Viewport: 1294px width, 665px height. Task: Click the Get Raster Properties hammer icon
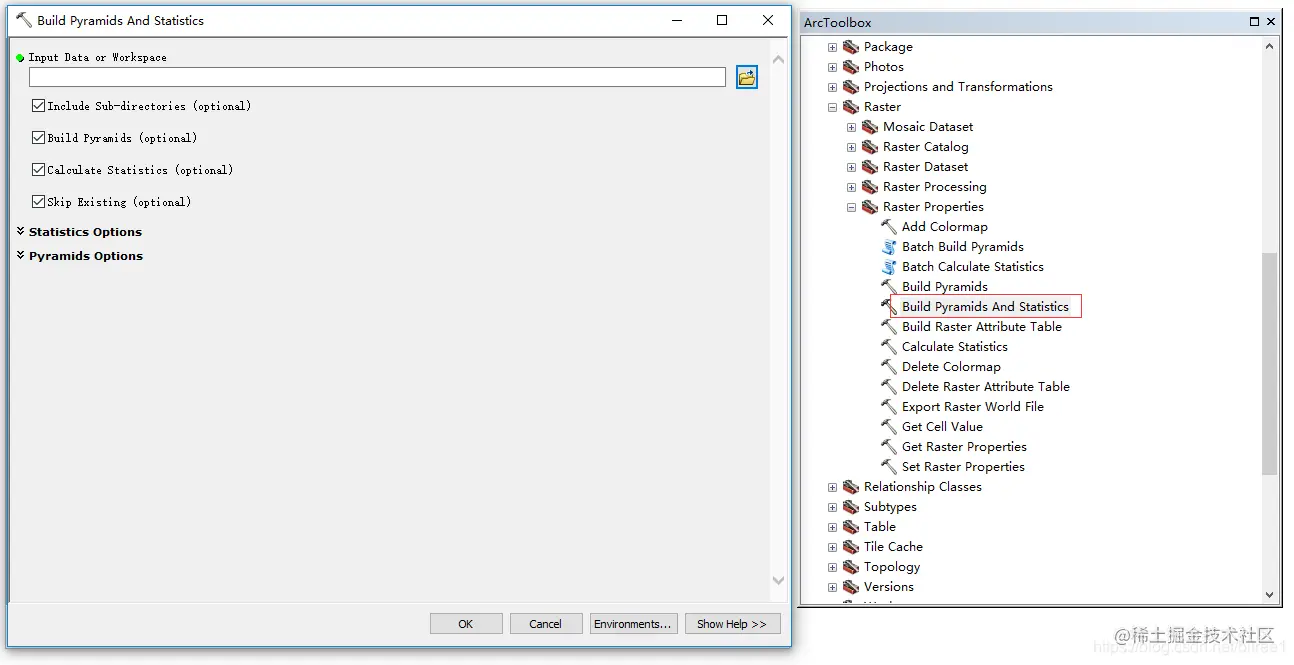tap(889, 447)
